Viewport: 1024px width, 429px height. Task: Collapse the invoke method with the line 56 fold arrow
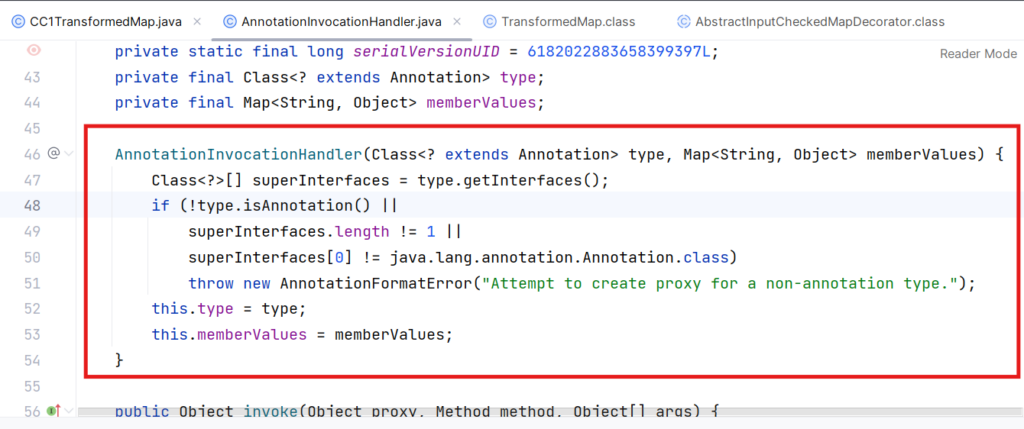68,411
